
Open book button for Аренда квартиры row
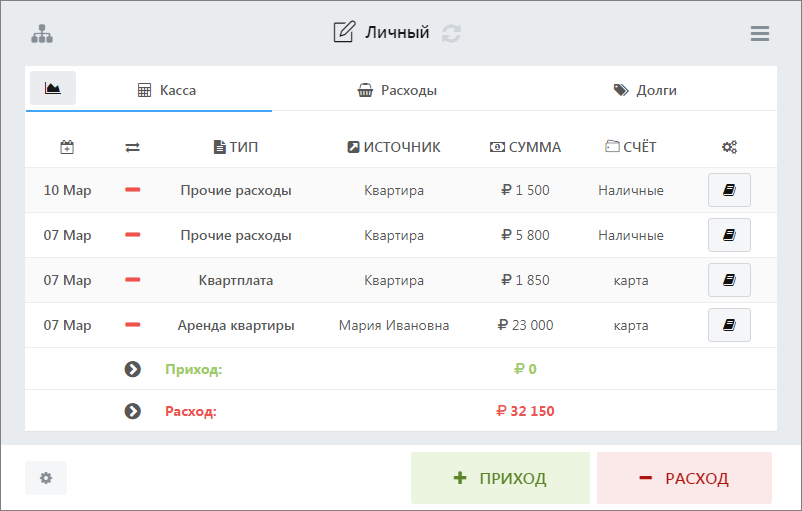tap(729, 325)
